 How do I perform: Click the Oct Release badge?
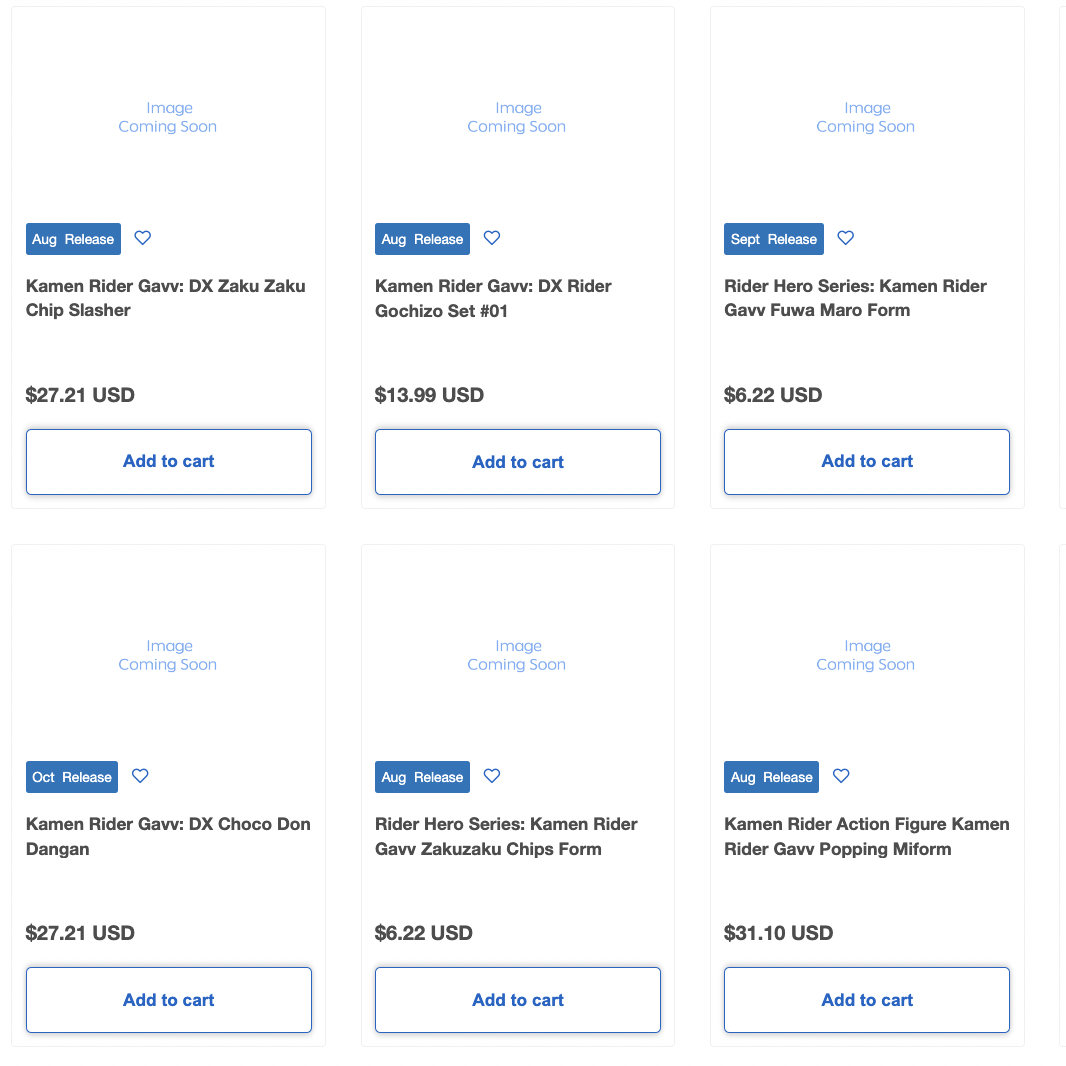click(72, 777)
